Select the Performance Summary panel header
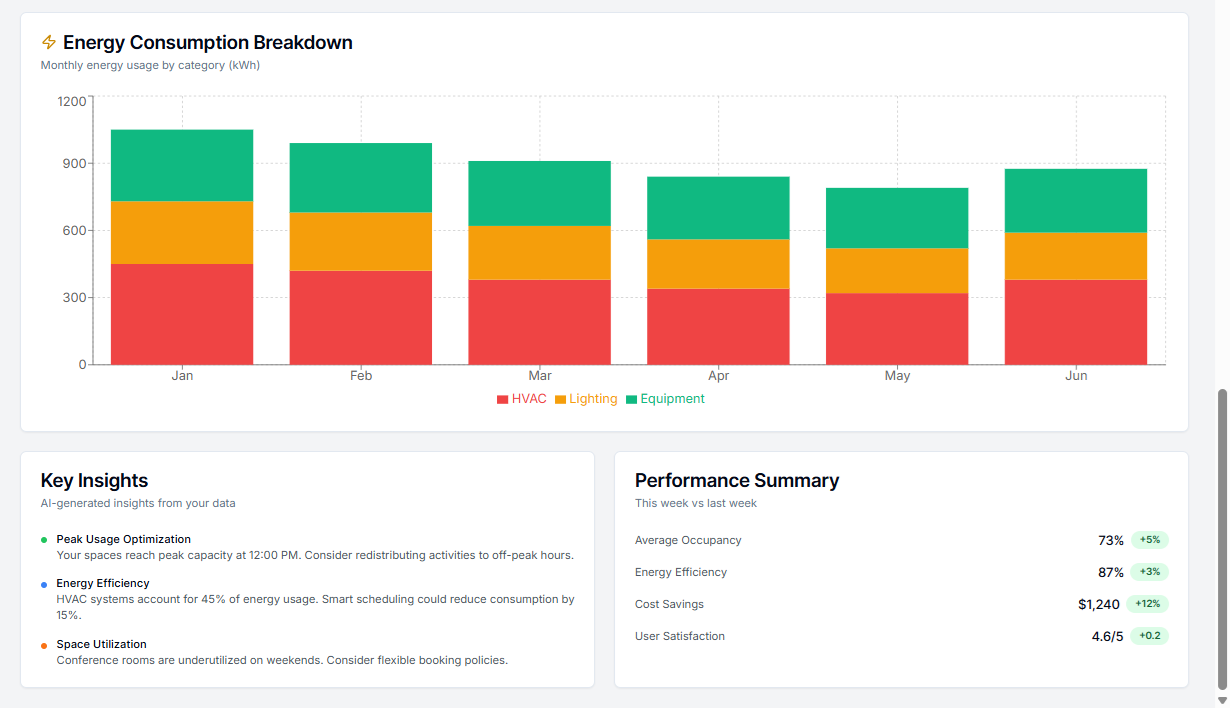 [x=737, y=480]
